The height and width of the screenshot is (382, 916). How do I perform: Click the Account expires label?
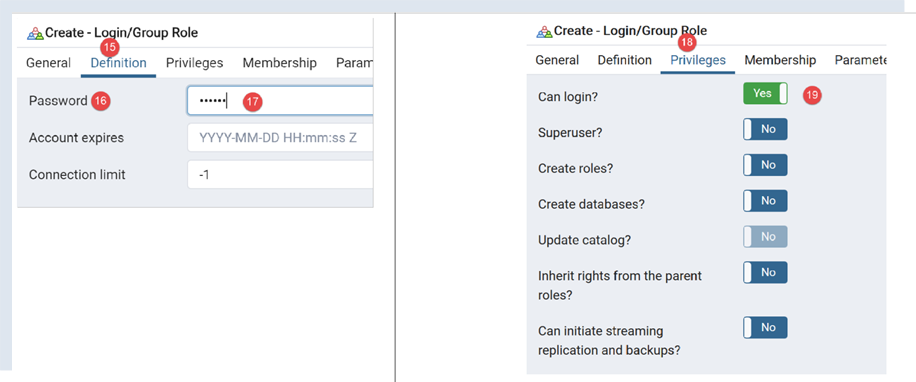click(x=76, y=138)
